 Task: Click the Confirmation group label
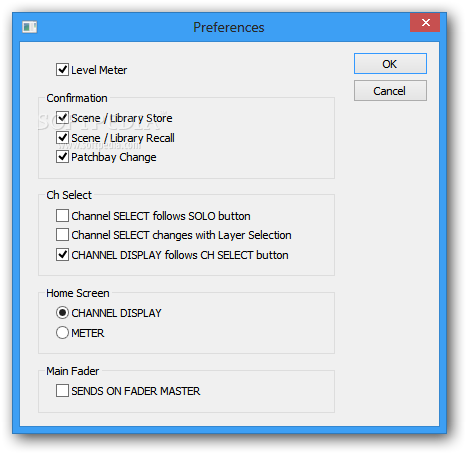77,98
